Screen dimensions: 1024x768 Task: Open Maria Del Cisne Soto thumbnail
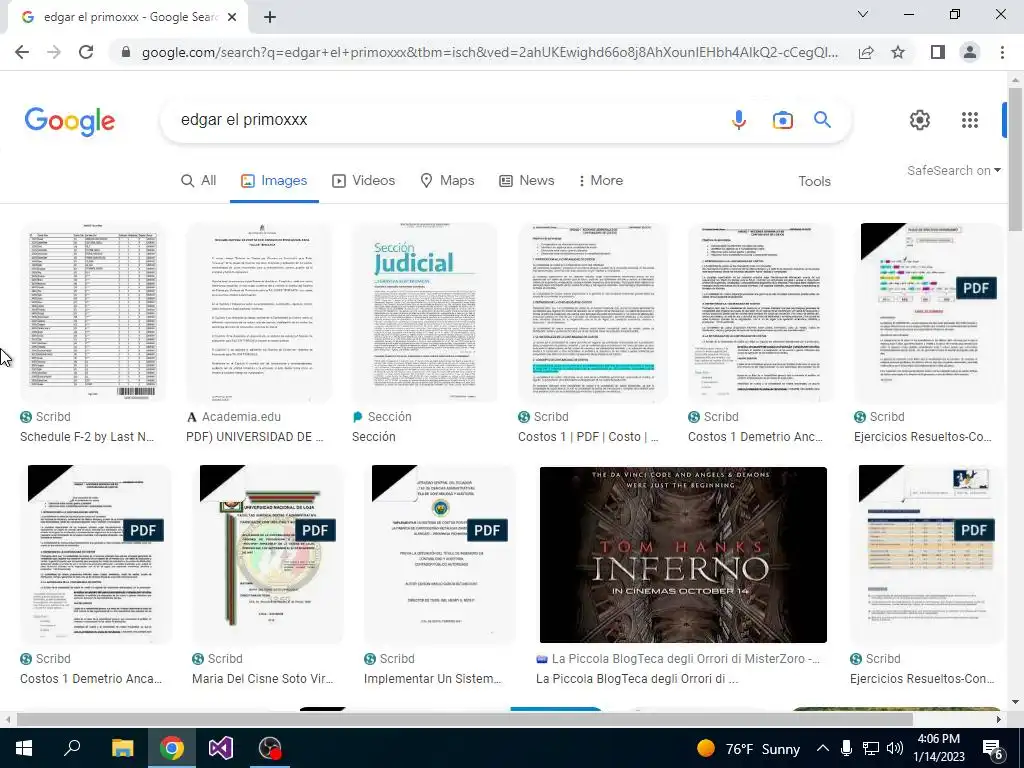pyautogui.click(x=268, y=554)
